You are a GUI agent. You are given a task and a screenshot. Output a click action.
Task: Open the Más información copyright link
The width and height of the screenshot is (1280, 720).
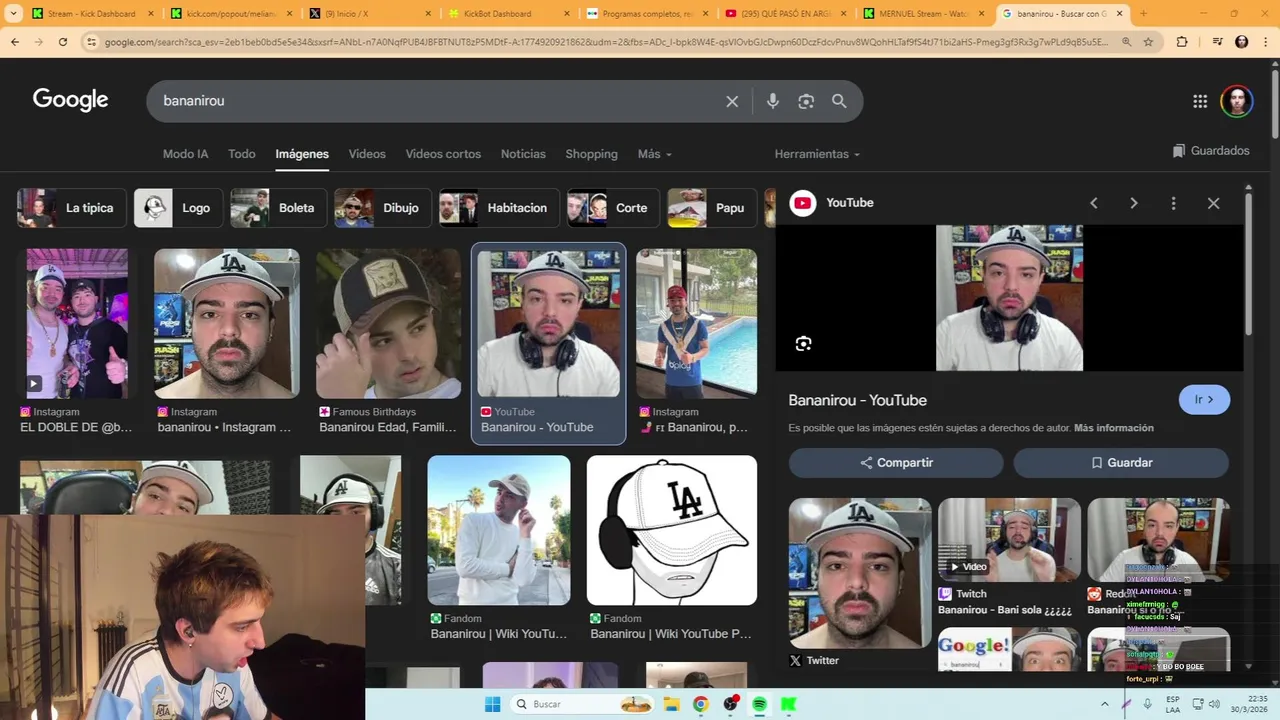[x=1114, y=428]
